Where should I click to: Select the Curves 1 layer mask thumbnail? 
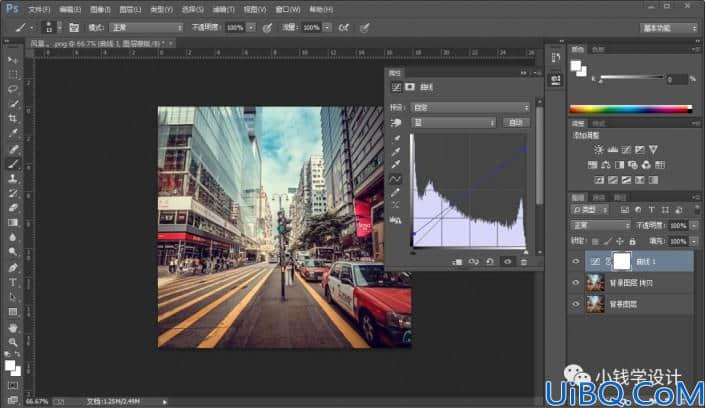[622, 261]
